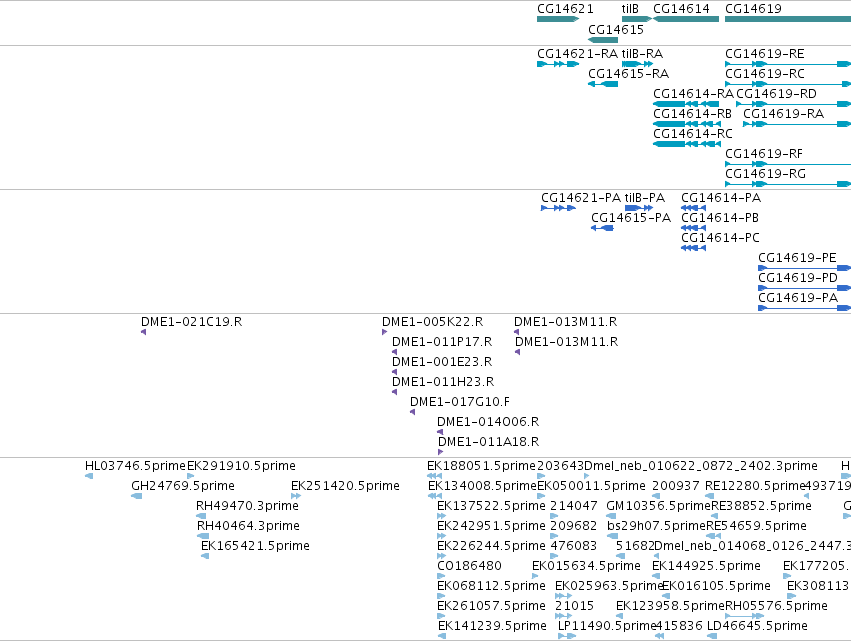Viewport: 851px width, 641px height.
Task: Select EST label EK050011.5prime
Action: 592,486
